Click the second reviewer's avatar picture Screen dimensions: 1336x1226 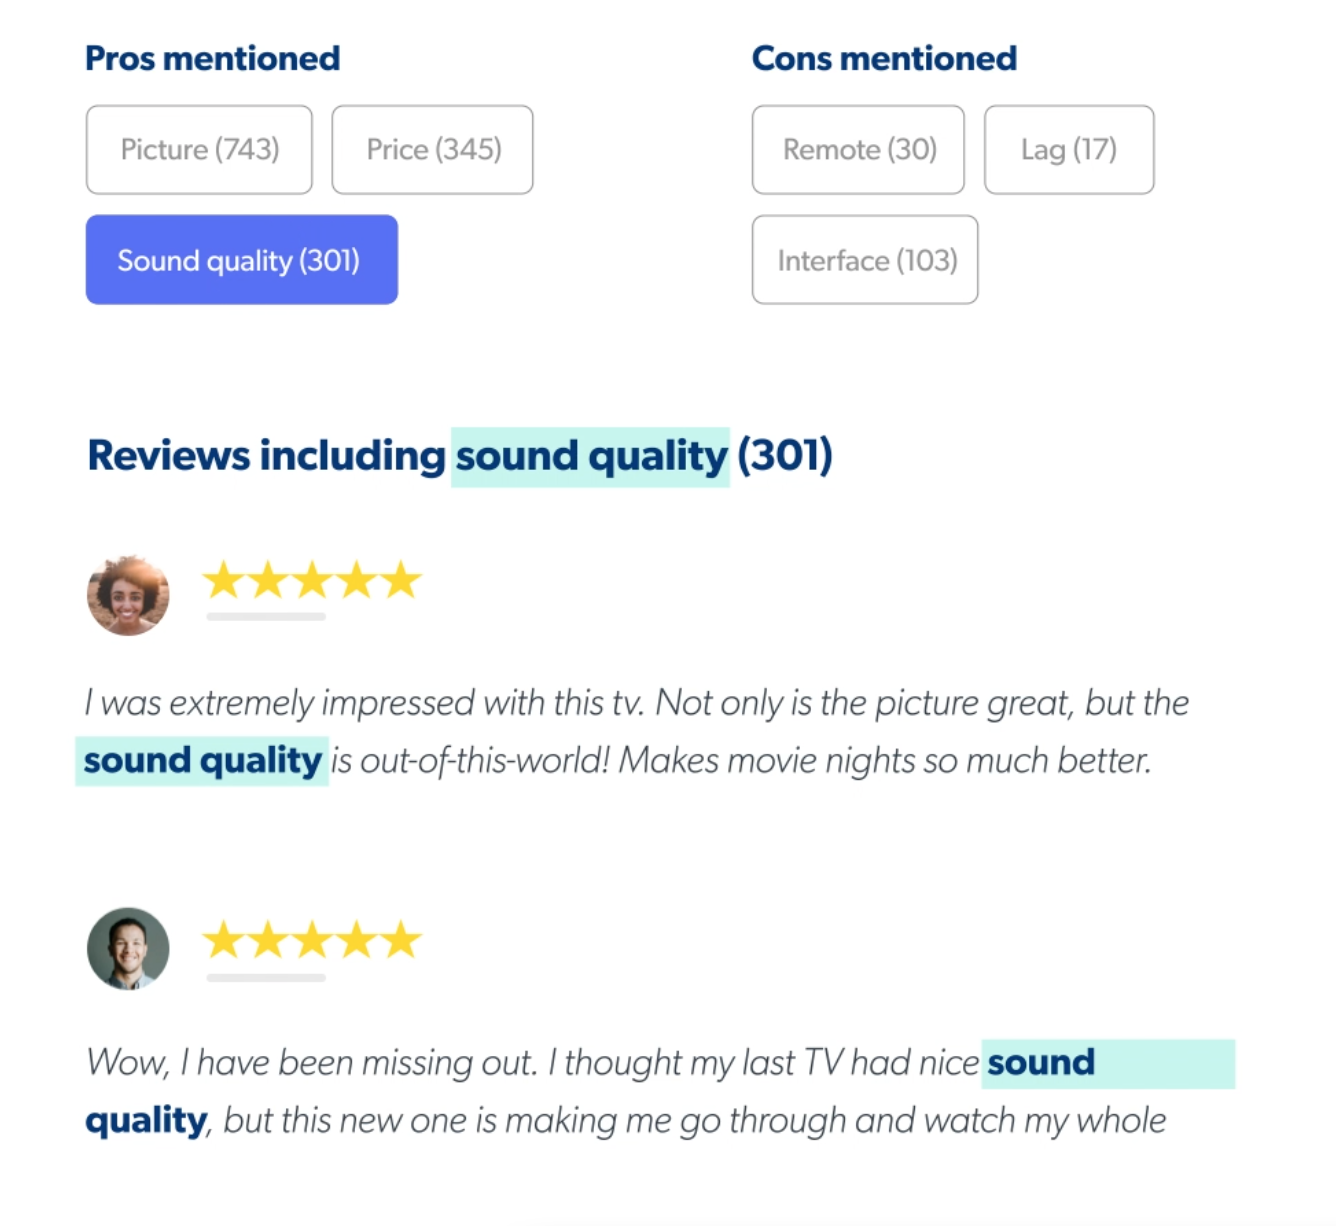(128, 948)
